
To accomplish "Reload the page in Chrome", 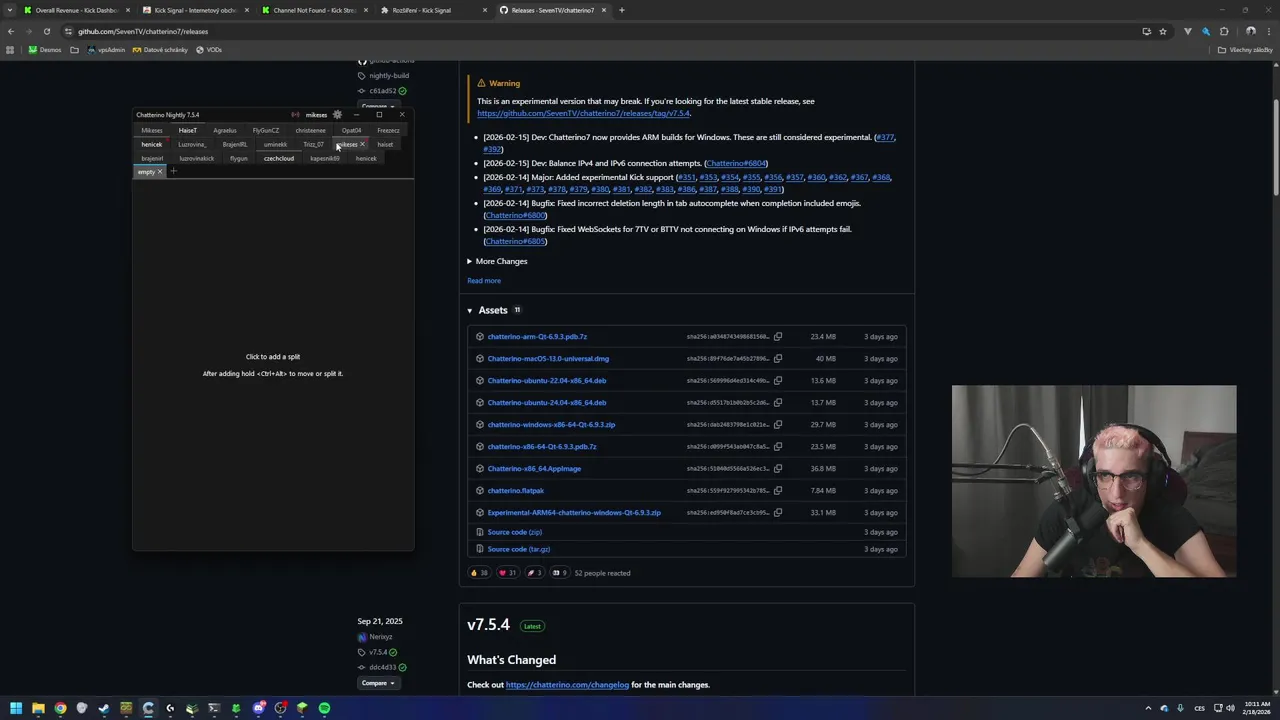I will pyautogui.click(x=46, y=31).
